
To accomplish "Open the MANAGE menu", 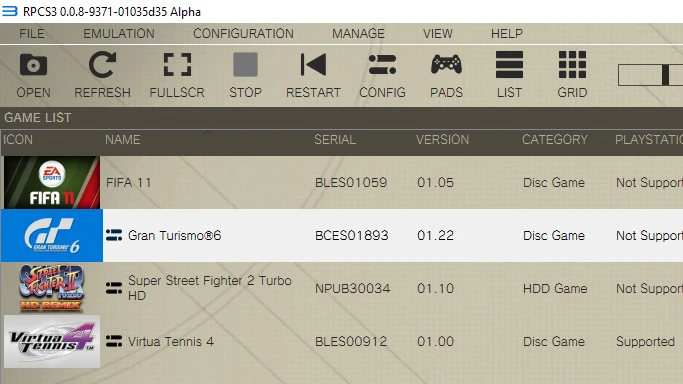I will coord(358,34).
